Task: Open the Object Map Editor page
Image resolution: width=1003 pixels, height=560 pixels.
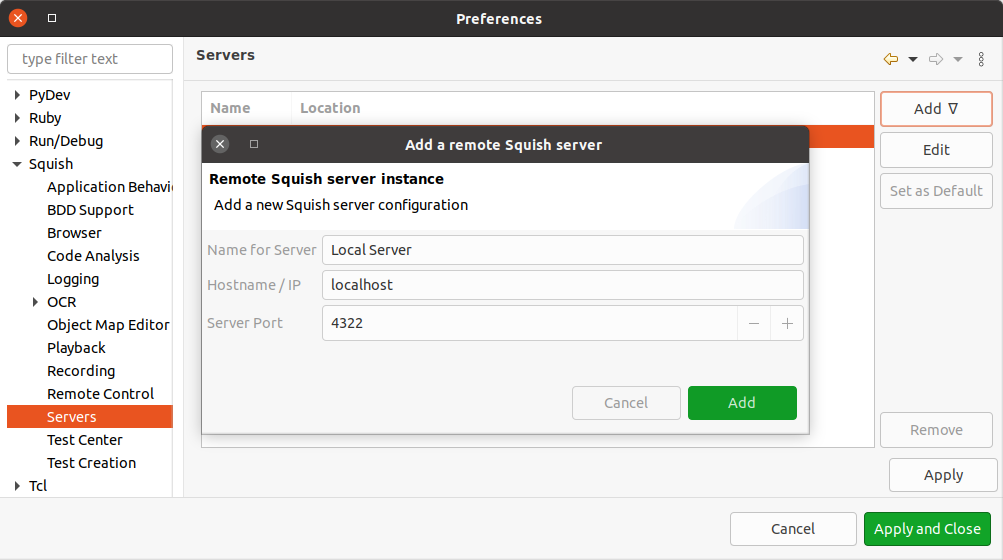Action: coord(108,325)
